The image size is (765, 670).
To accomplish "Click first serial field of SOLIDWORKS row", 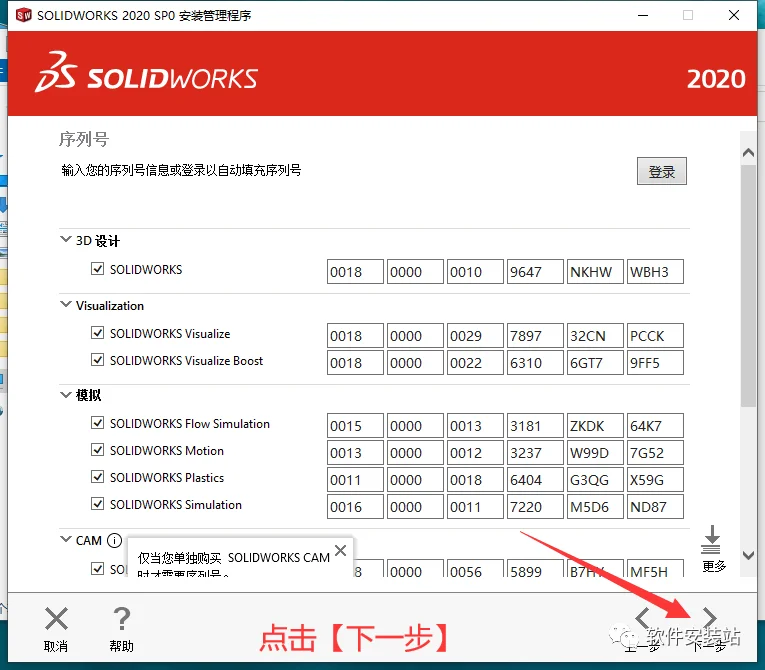I will point(355,271).
